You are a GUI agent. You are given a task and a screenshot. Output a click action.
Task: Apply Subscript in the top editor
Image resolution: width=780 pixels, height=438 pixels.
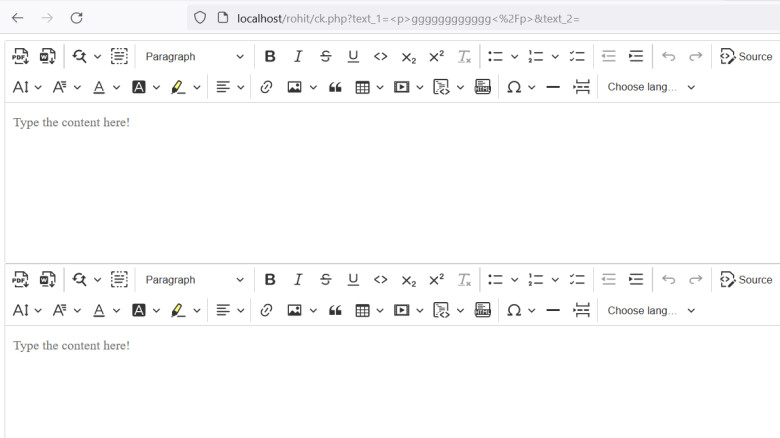click(x=408, y=56)
